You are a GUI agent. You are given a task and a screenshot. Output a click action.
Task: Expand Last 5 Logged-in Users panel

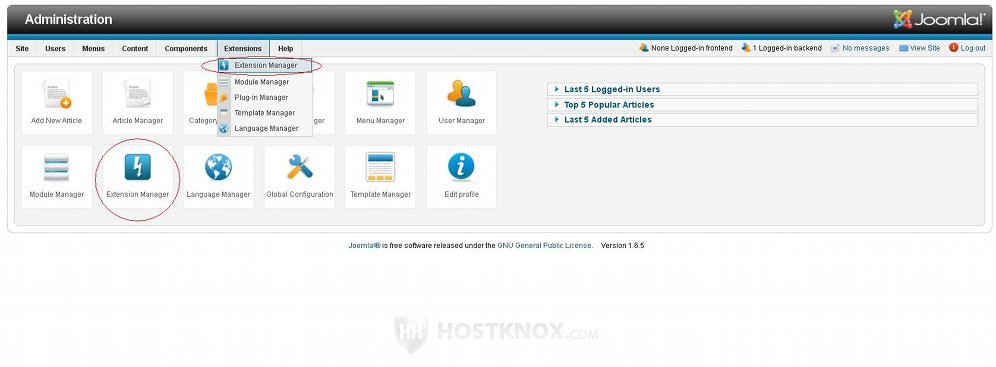point(762,90)
